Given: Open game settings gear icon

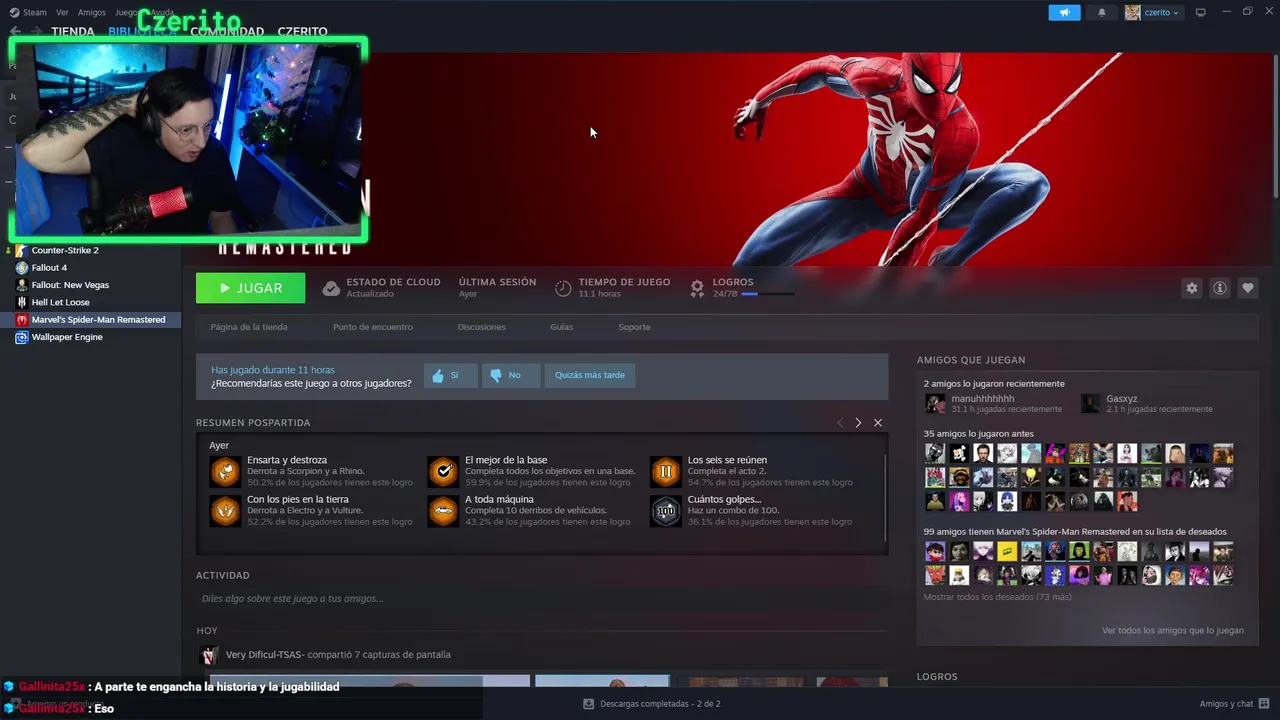Looking at the screenshot, I should [x=1191, y=288].
